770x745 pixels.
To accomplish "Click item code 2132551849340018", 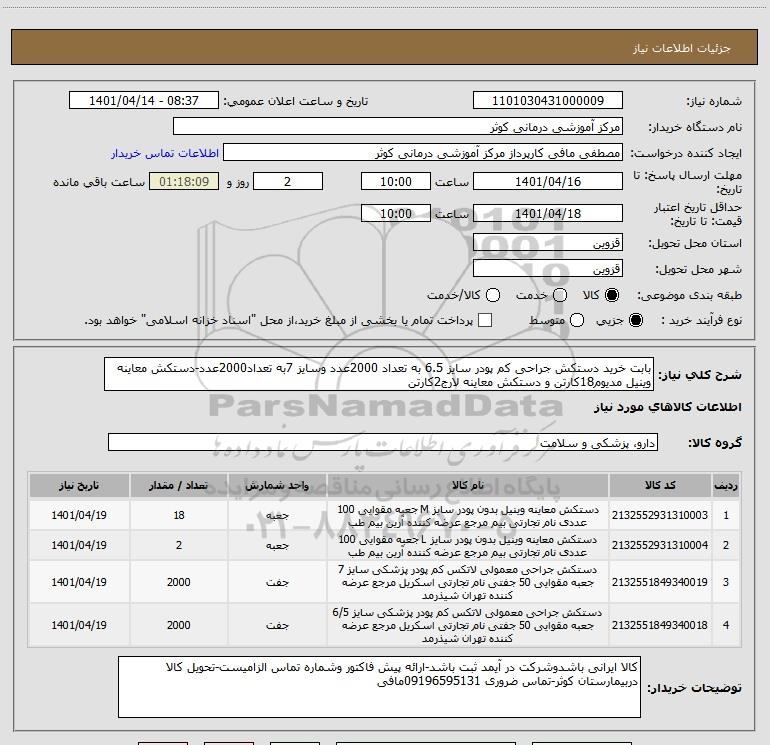I will pos(660,625).
